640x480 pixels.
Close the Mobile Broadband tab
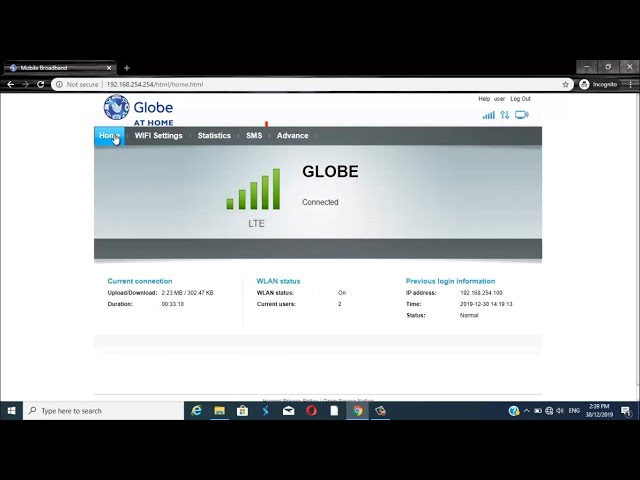[x=109, y=68]
